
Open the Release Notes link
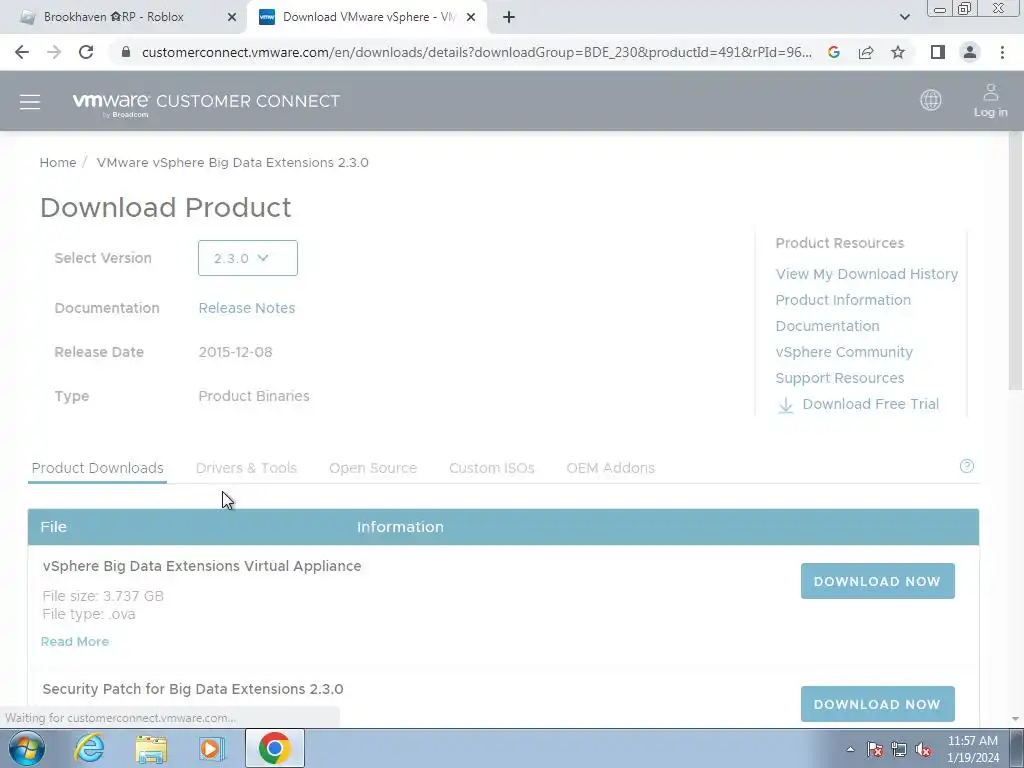[x=247, y=308]
